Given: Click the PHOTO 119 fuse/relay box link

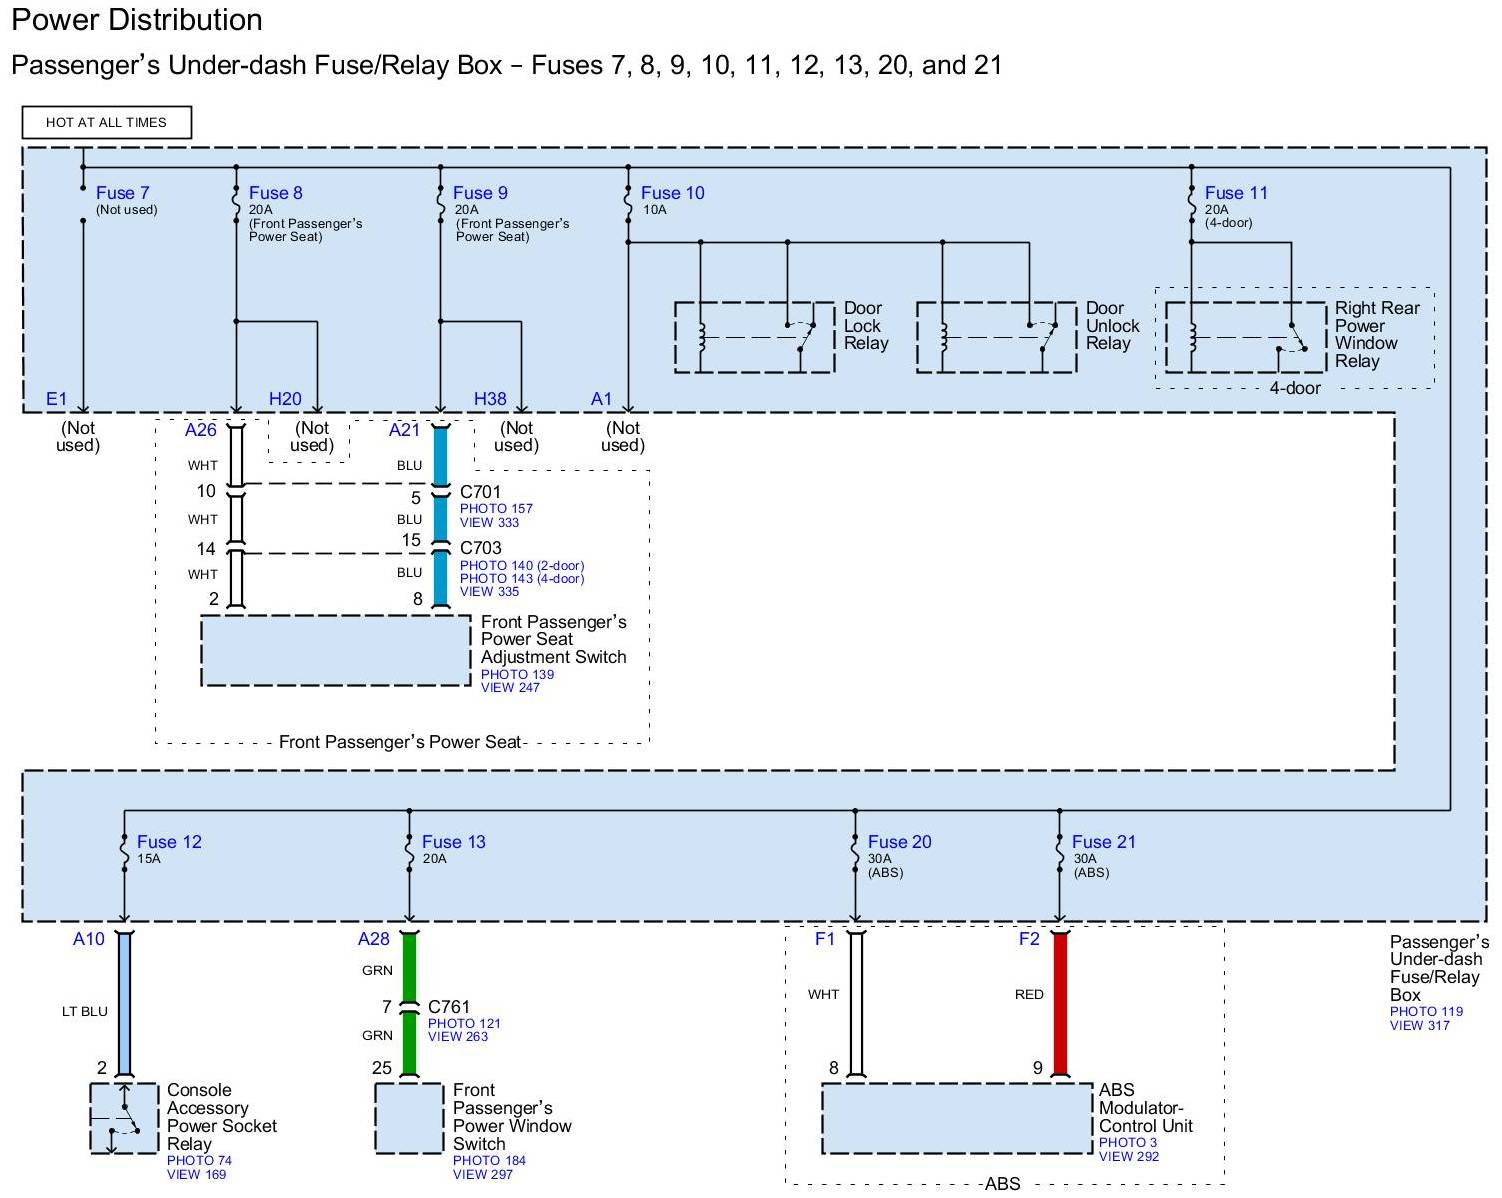Looking at the screenshot, I should 1426,1012.
